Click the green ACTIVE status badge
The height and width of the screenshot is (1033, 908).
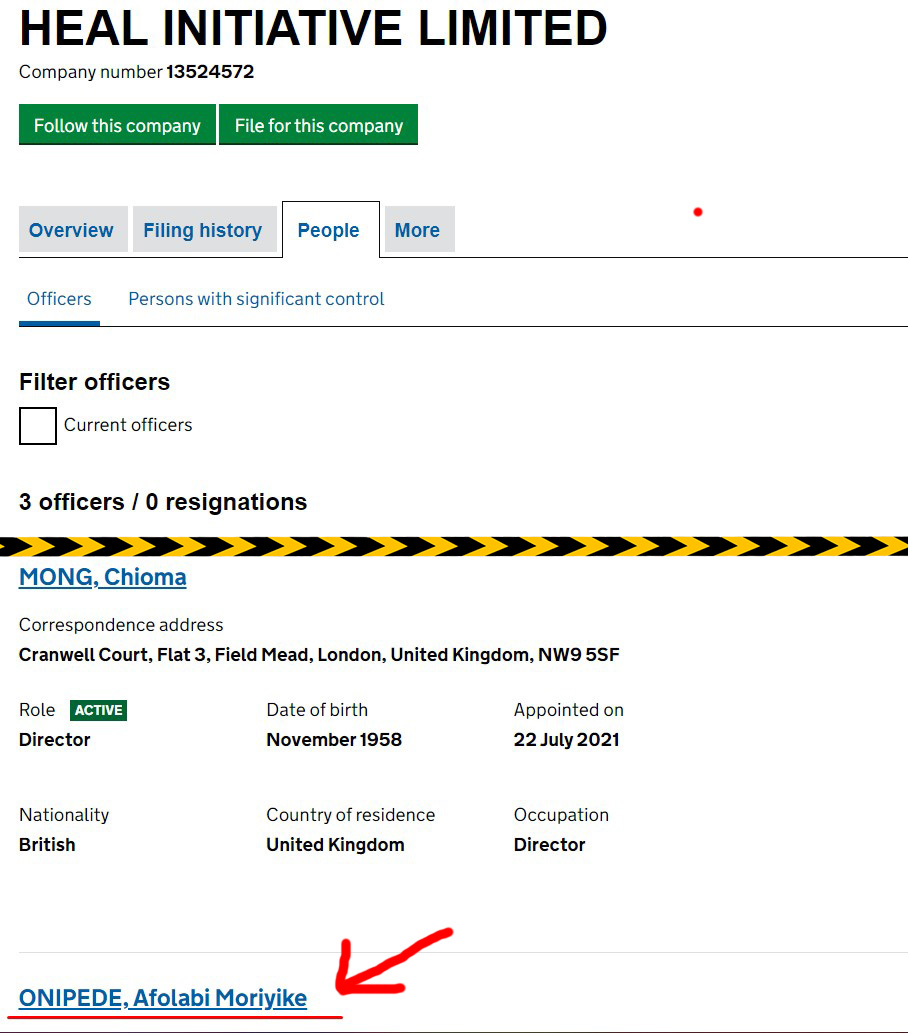click(98, 710)
